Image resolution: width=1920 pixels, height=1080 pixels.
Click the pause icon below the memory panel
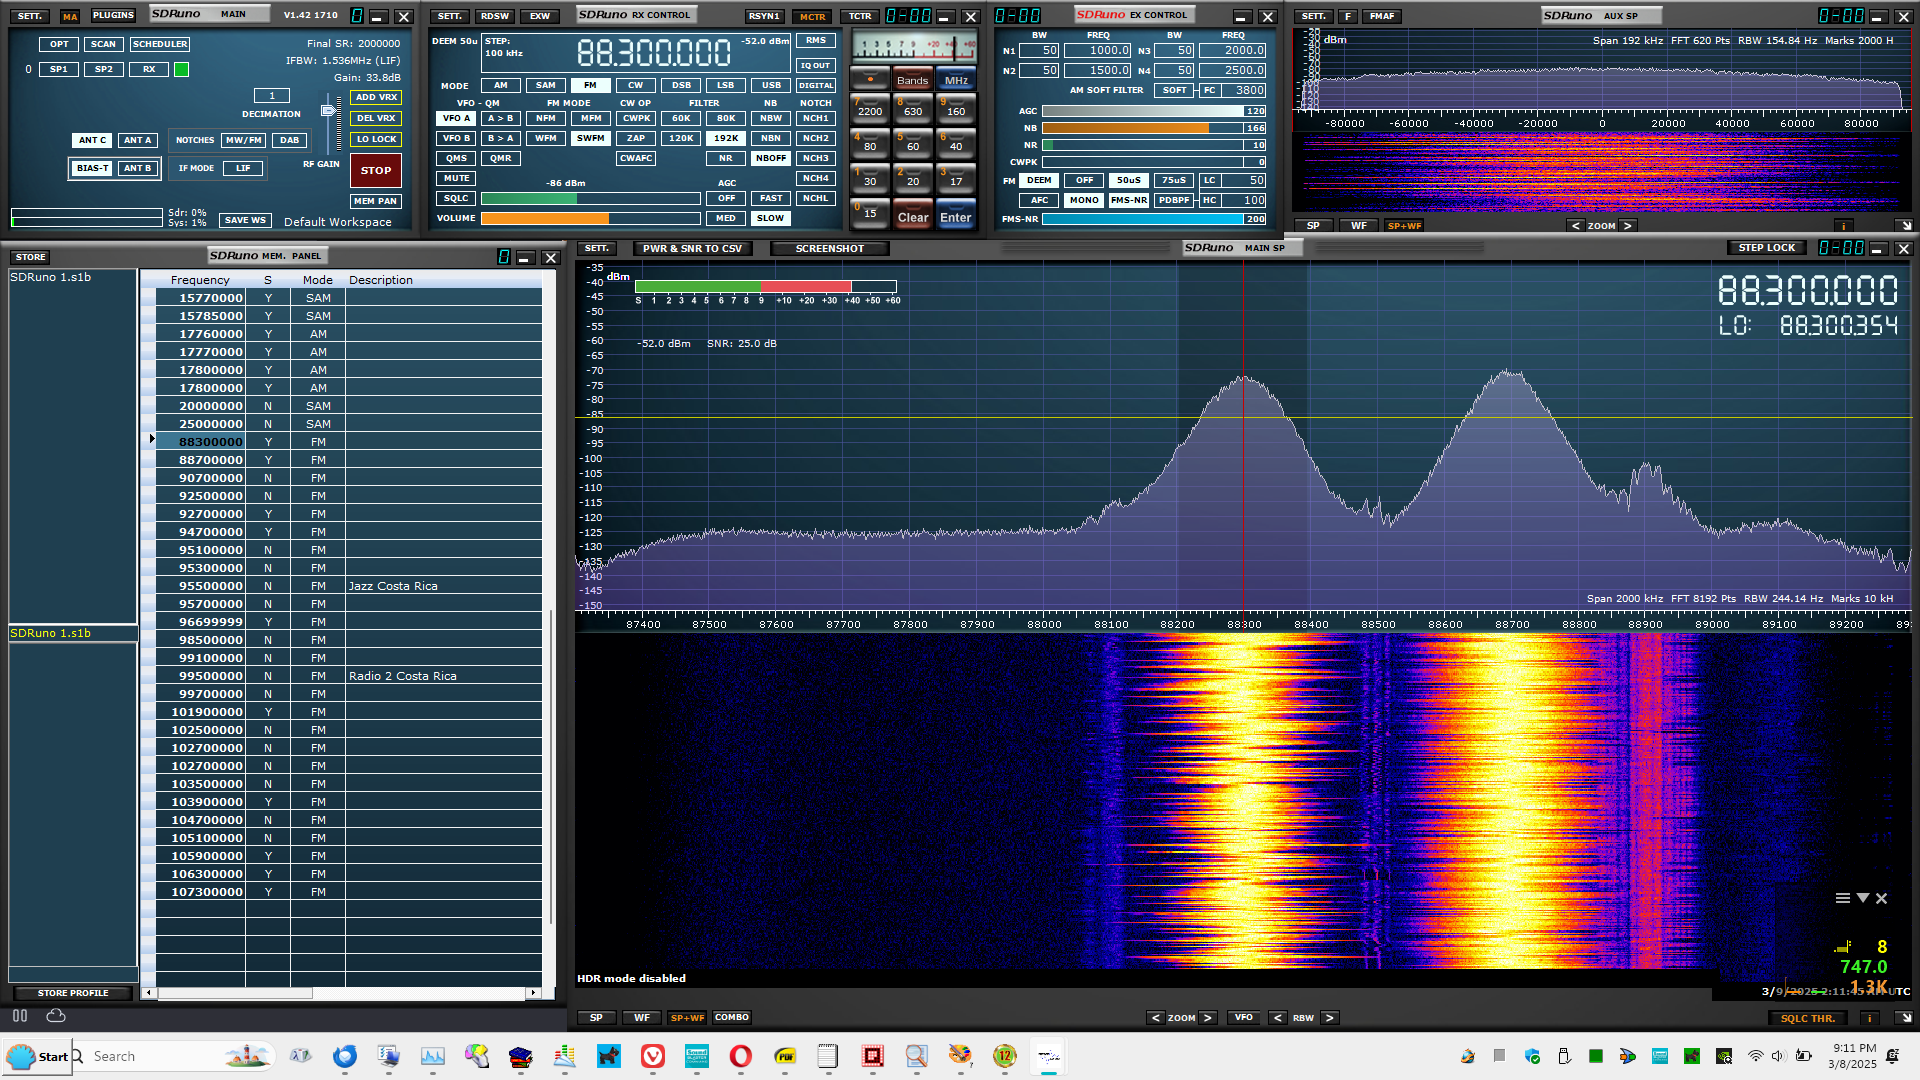[20, 1016]
